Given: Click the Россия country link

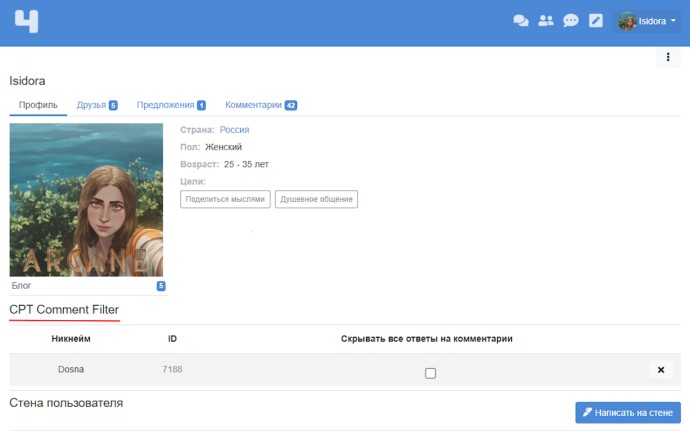Looking at the screenshot, I should [x=235, y=130].
